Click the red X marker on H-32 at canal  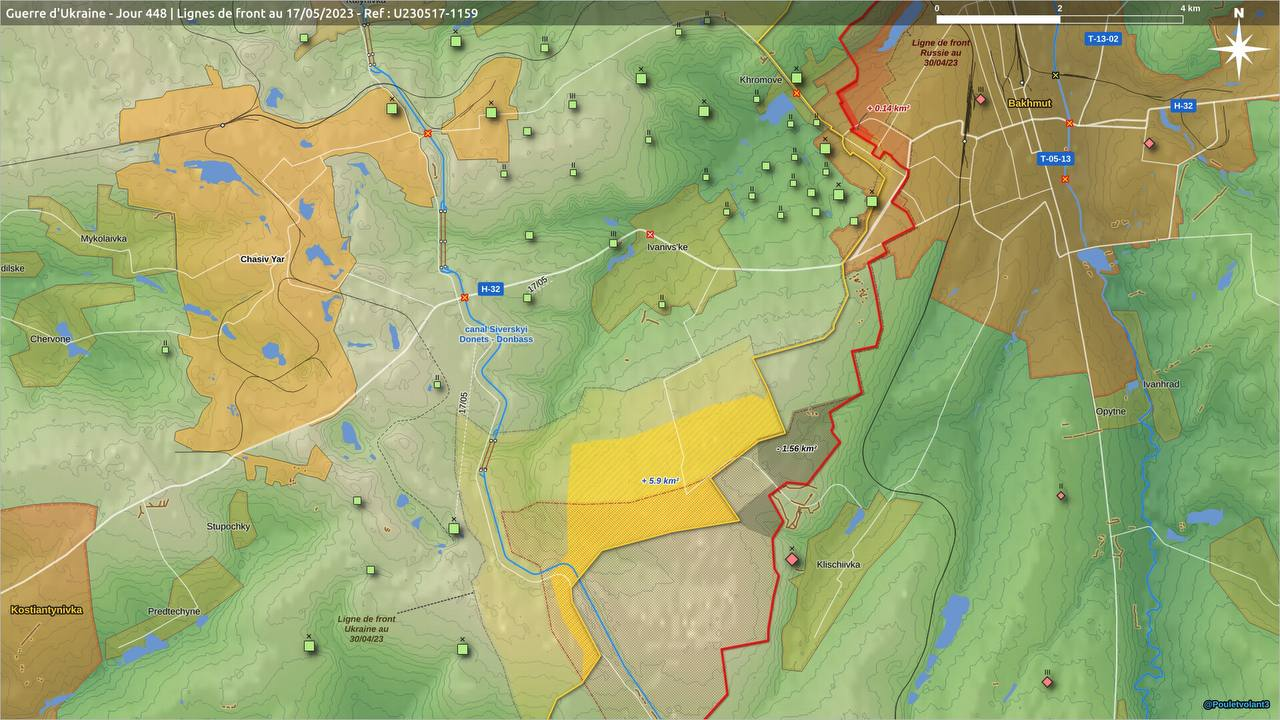pos(464,298)
